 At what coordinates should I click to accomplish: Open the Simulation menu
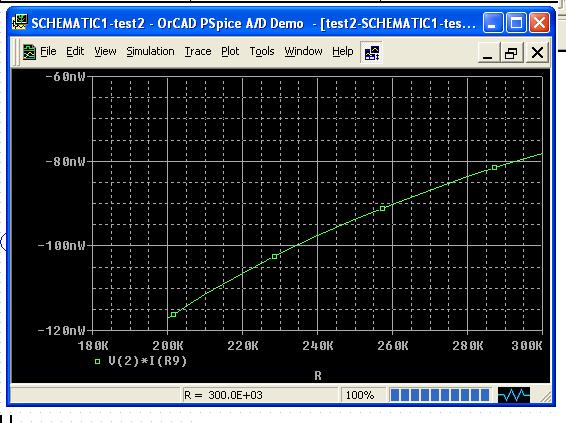click(150, 52)
